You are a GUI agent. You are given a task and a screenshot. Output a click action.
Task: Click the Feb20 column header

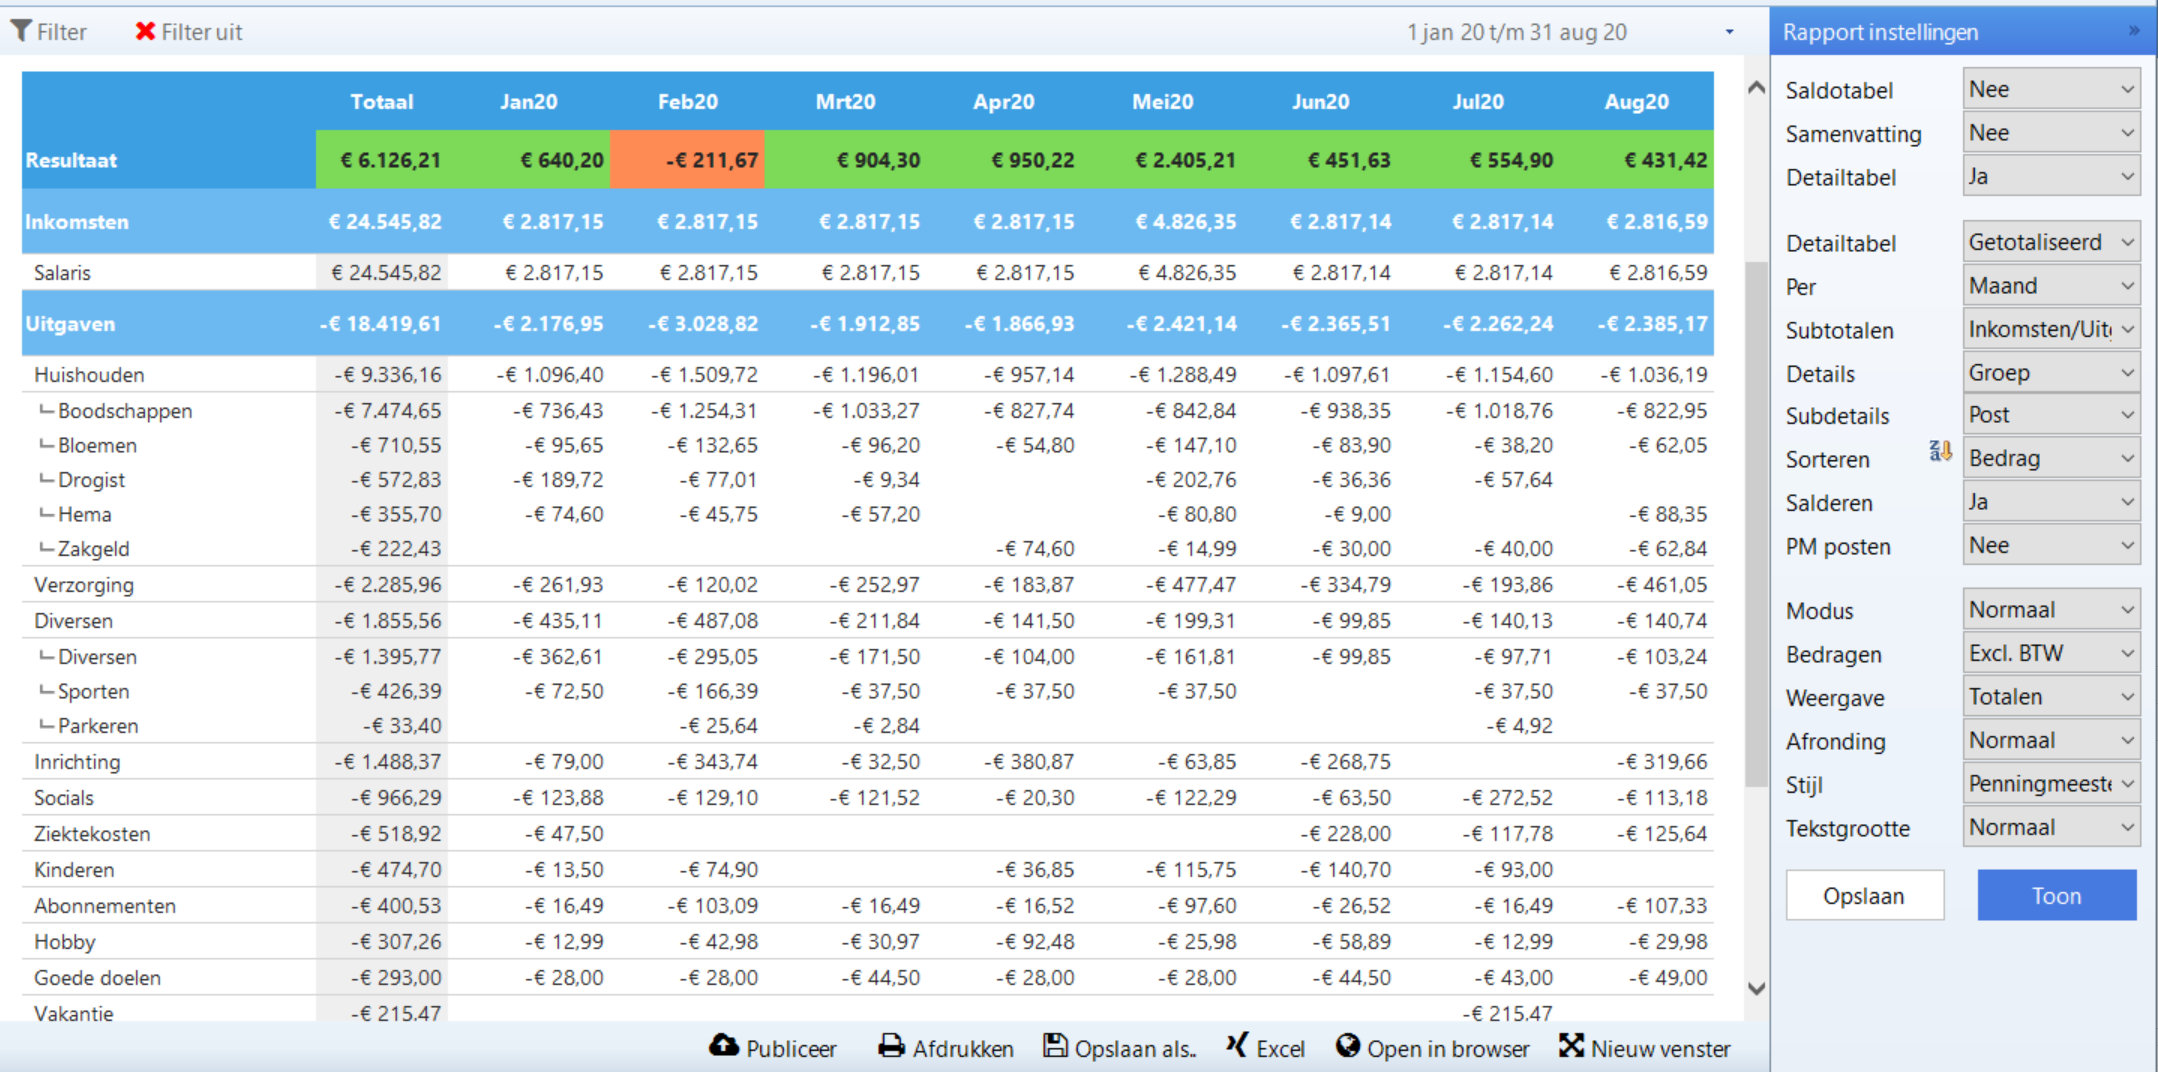(x=687, y=102)
